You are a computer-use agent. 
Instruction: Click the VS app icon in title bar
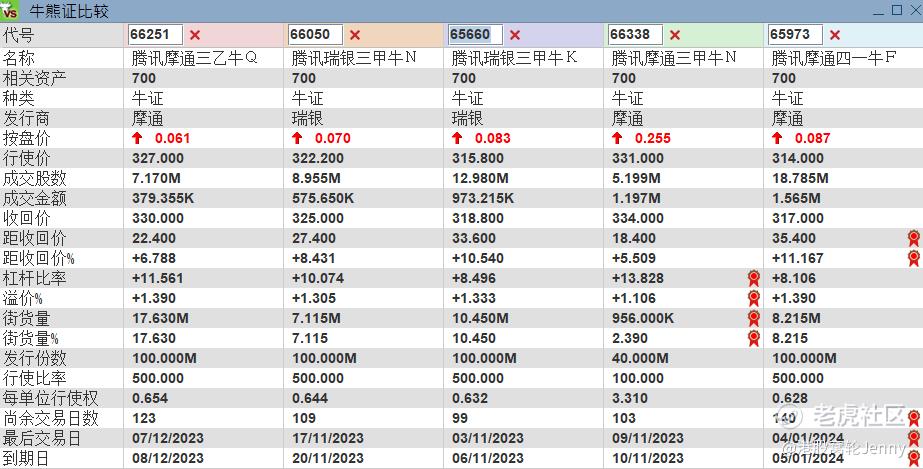10,11
